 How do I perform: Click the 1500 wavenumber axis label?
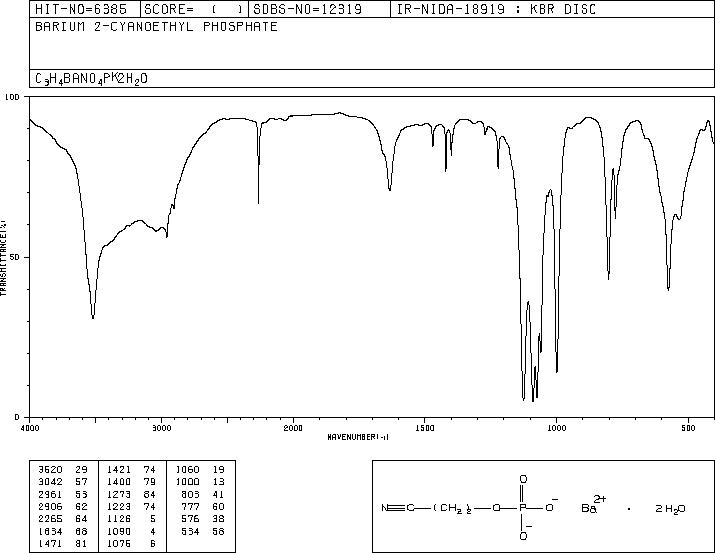click(x=425, y=428)
